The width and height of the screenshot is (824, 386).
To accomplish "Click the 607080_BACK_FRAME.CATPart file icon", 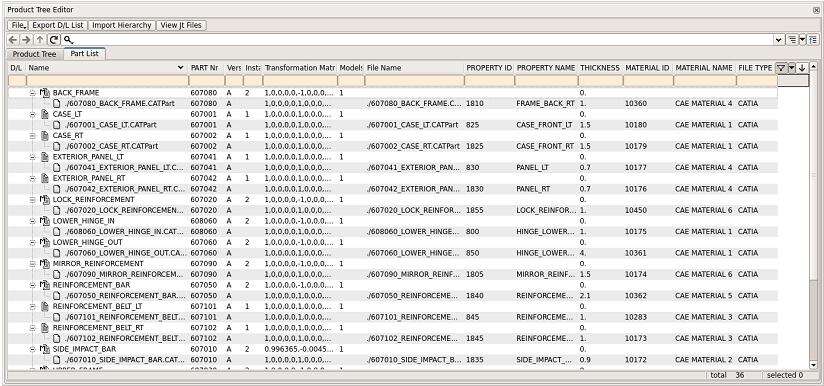I will (x=57, y=103).
